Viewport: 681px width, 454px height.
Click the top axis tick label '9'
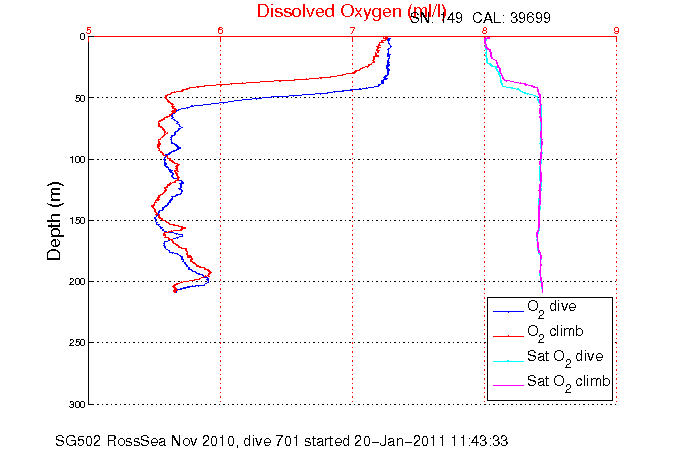[616, 30]
